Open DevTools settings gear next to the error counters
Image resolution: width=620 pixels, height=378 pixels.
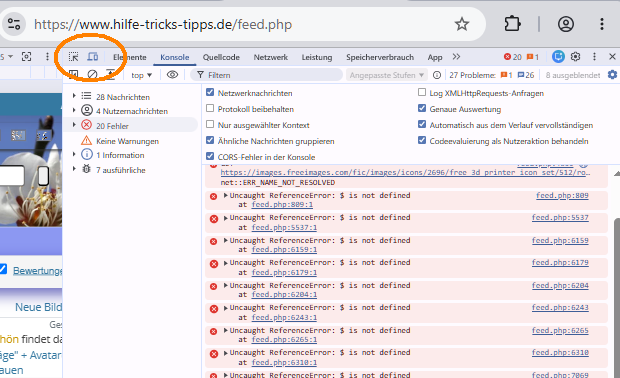575,57
